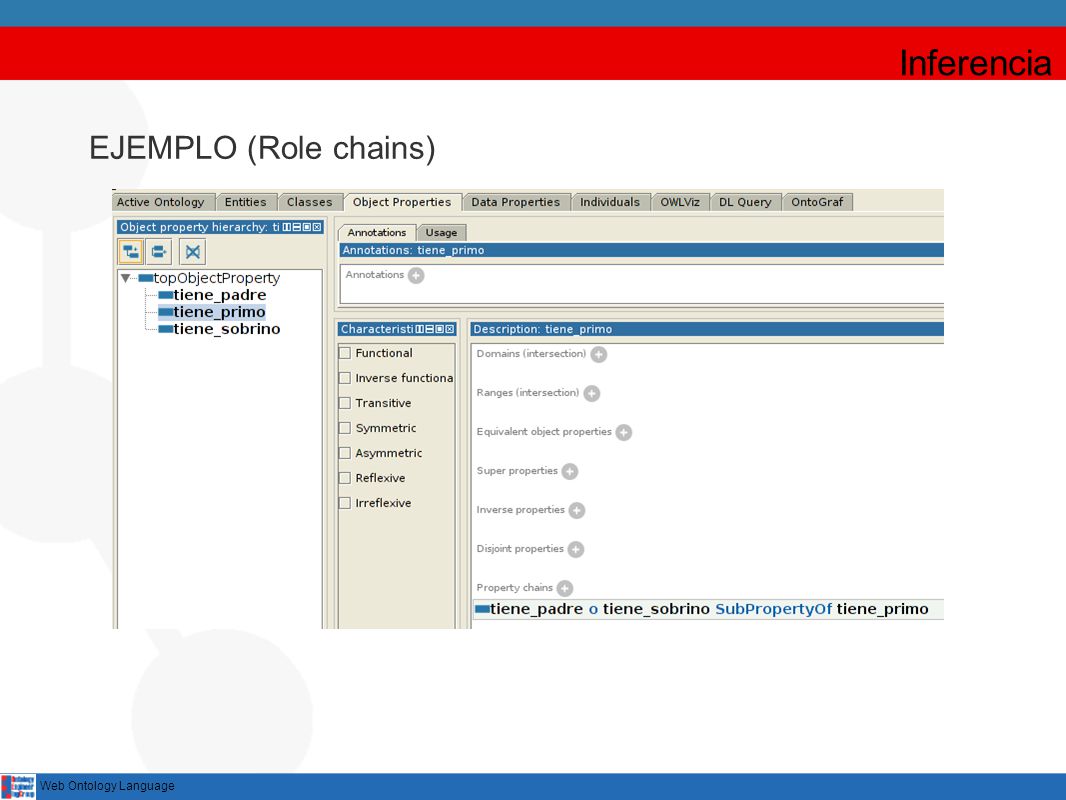Check the Transitive characteristic
Viewport: 1066px width, 800px height.
(x=345, y=403)
